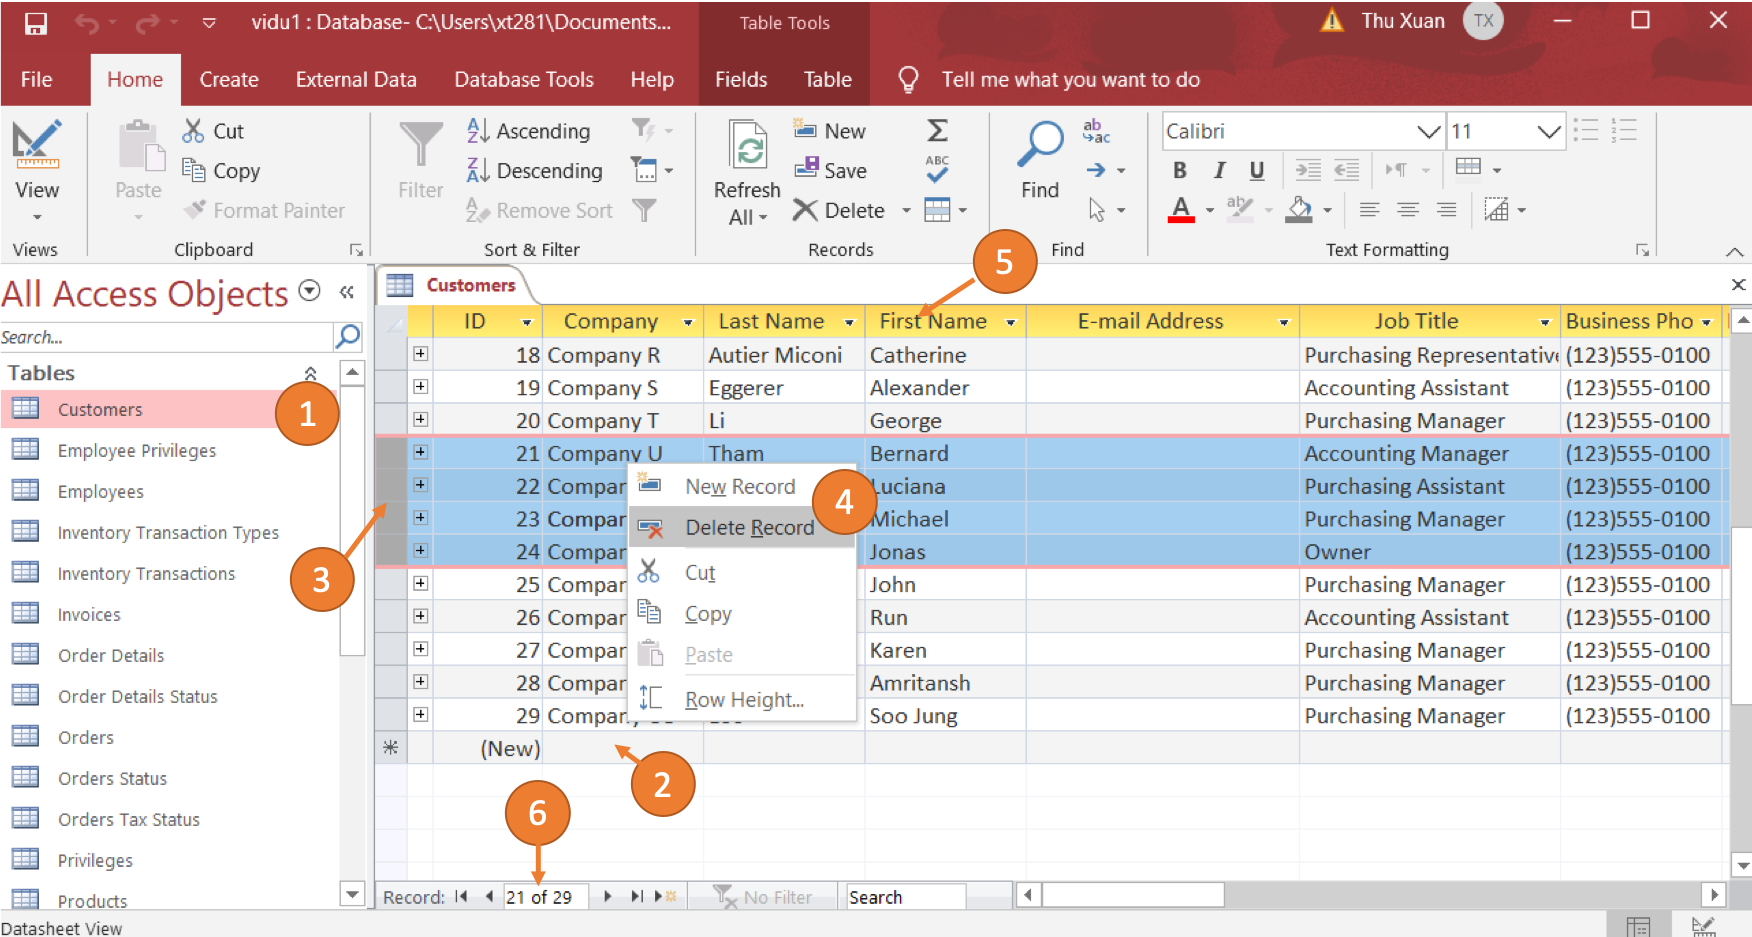This screenshot has width=1752, height=937.
Task: Click Delete in the Records group
Action: [x=839, y=211]
